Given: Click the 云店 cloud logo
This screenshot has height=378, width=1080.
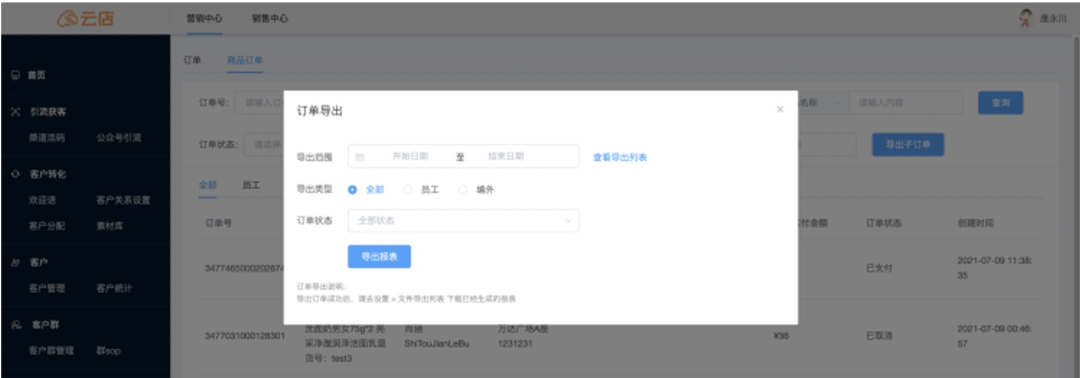Looking at the screenshot, I should pos(67,19).
